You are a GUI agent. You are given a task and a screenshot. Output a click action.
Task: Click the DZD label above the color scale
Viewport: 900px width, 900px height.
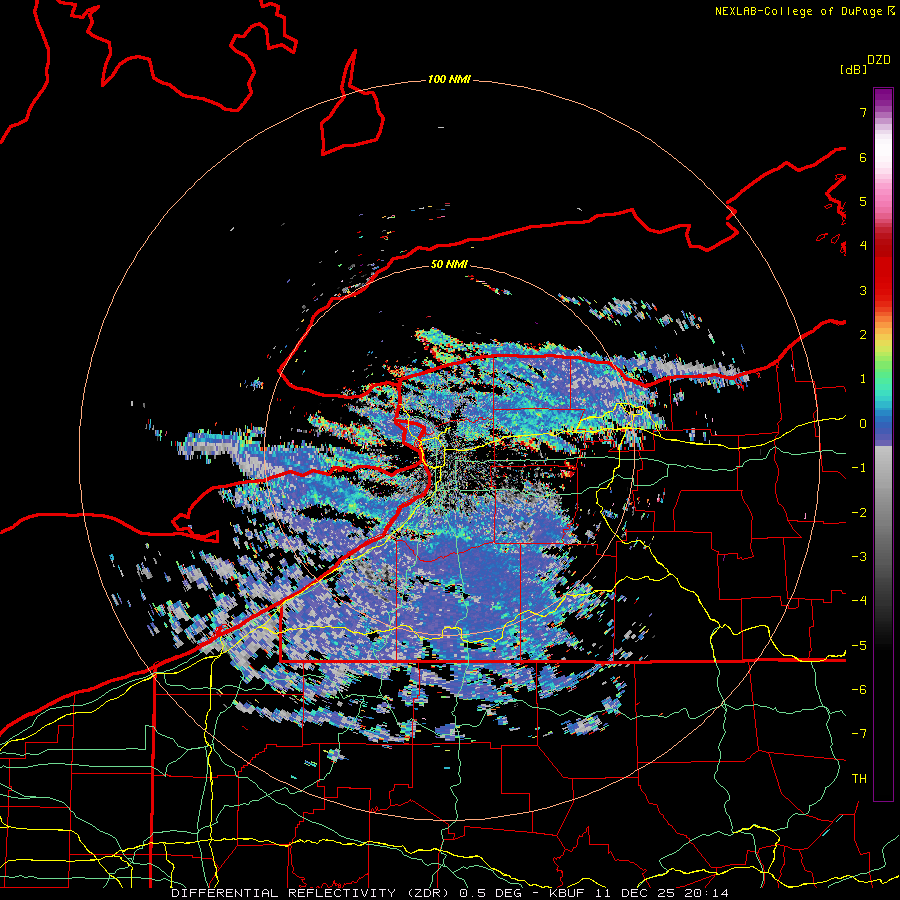coord(879,60)
